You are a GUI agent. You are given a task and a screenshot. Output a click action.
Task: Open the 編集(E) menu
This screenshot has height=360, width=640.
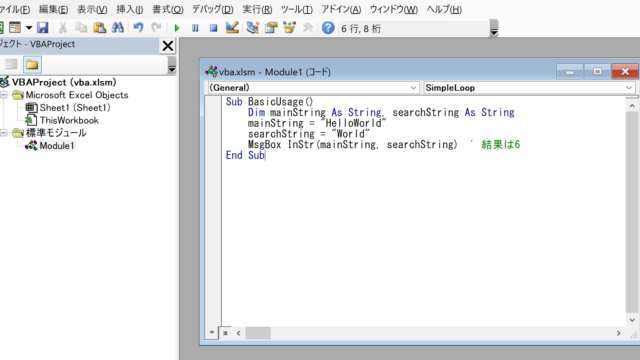[53, 9]
